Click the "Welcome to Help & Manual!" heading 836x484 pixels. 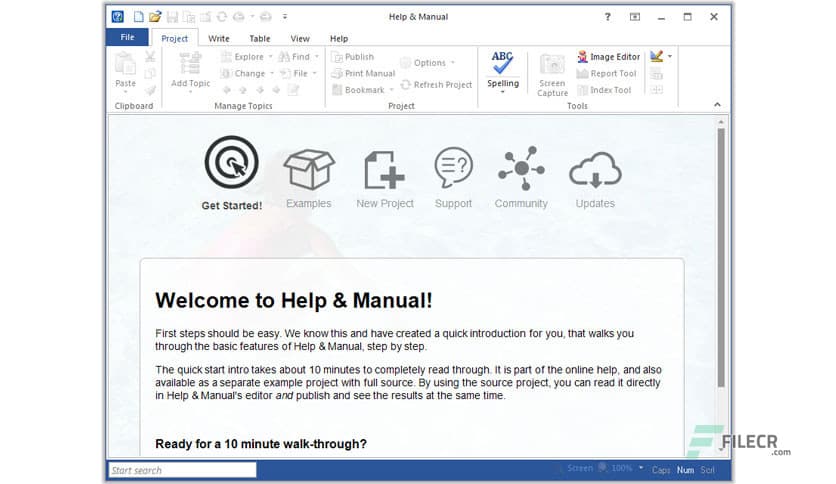coord(294,300)
